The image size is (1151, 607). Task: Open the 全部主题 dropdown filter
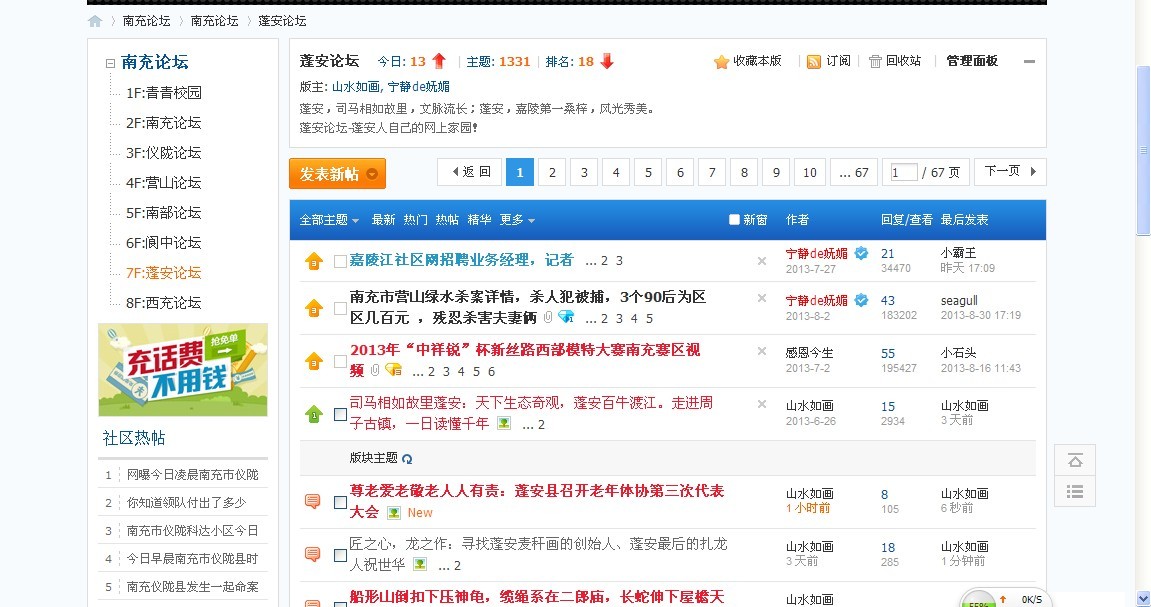329,220
